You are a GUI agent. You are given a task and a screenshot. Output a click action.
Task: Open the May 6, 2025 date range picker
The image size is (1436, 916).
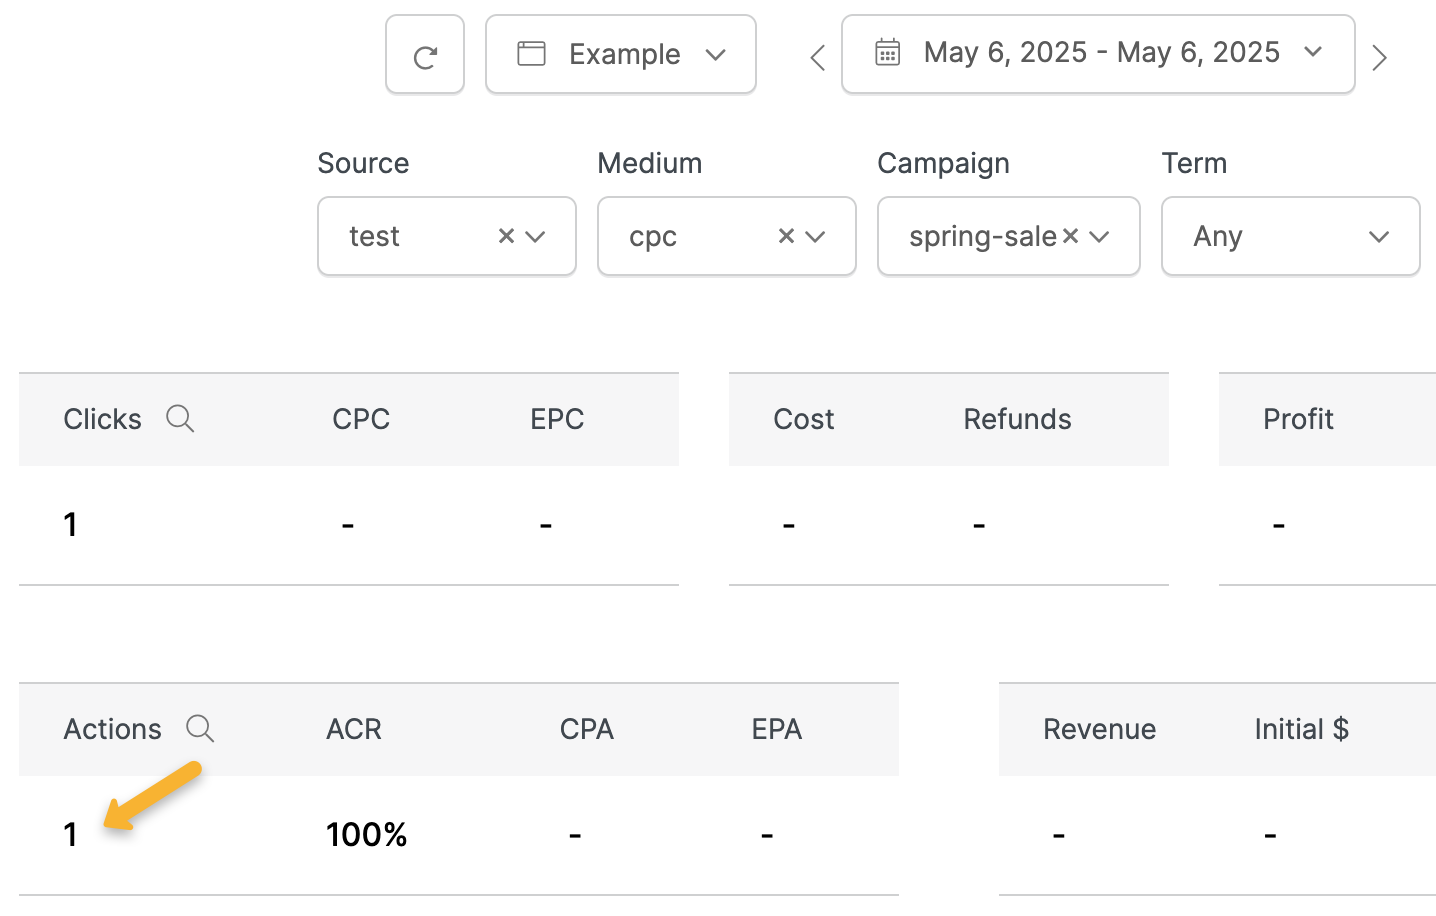(x=1097, y=54)
